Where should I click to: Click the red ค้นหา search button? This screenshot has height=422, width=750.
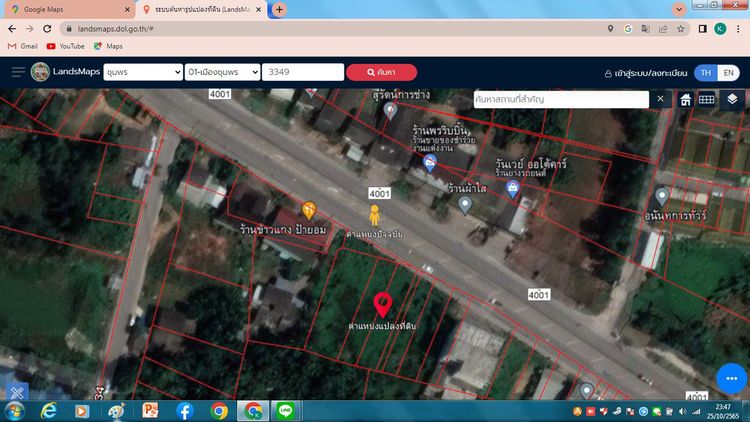coord(381,72)
